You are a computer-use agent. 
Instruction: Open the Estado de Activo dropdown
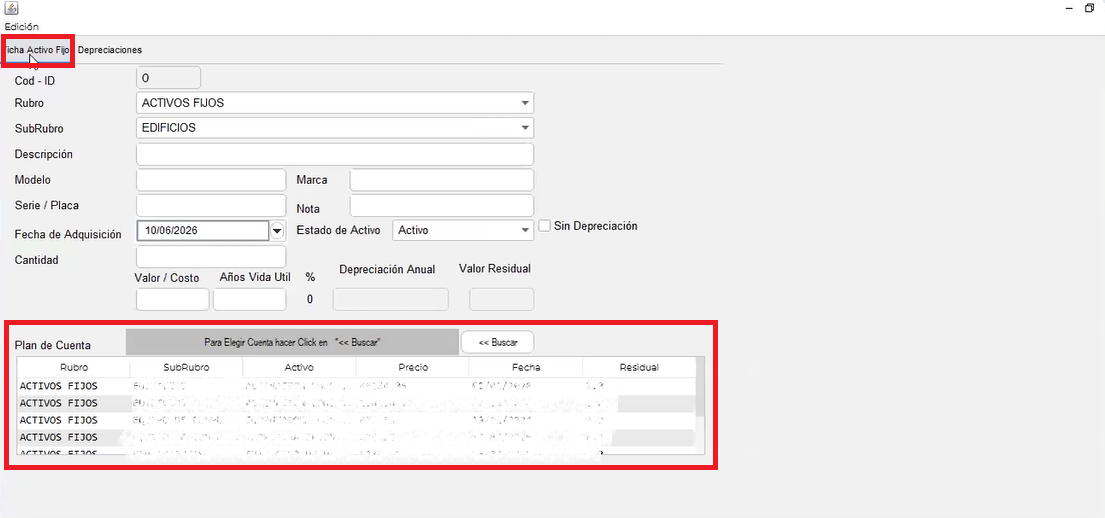coord(462,230)
